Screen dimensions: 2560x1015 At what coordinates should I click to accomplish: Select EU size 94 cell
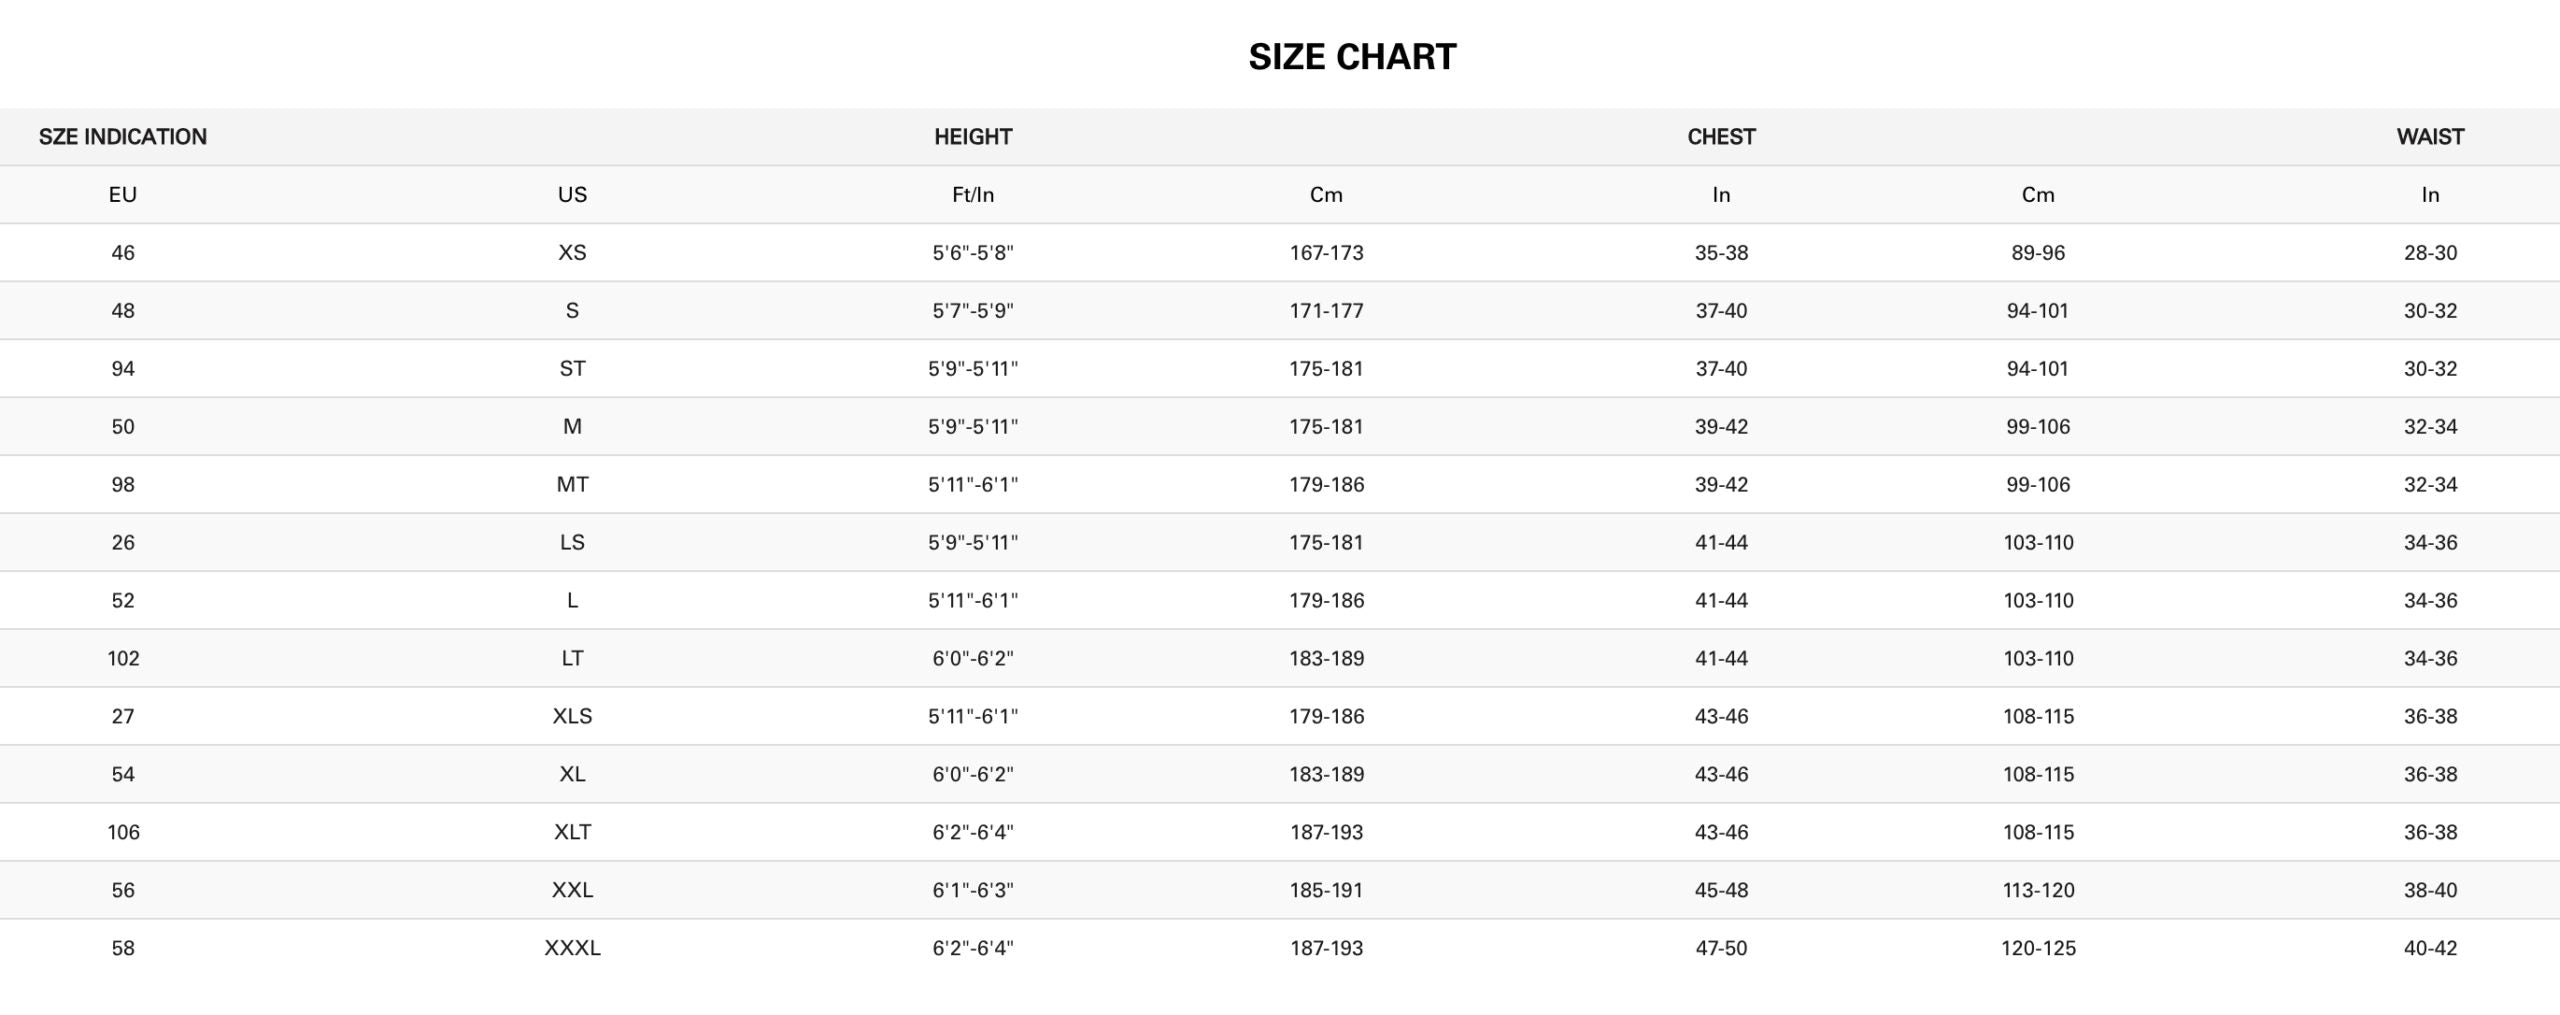[x=123, y=369]
